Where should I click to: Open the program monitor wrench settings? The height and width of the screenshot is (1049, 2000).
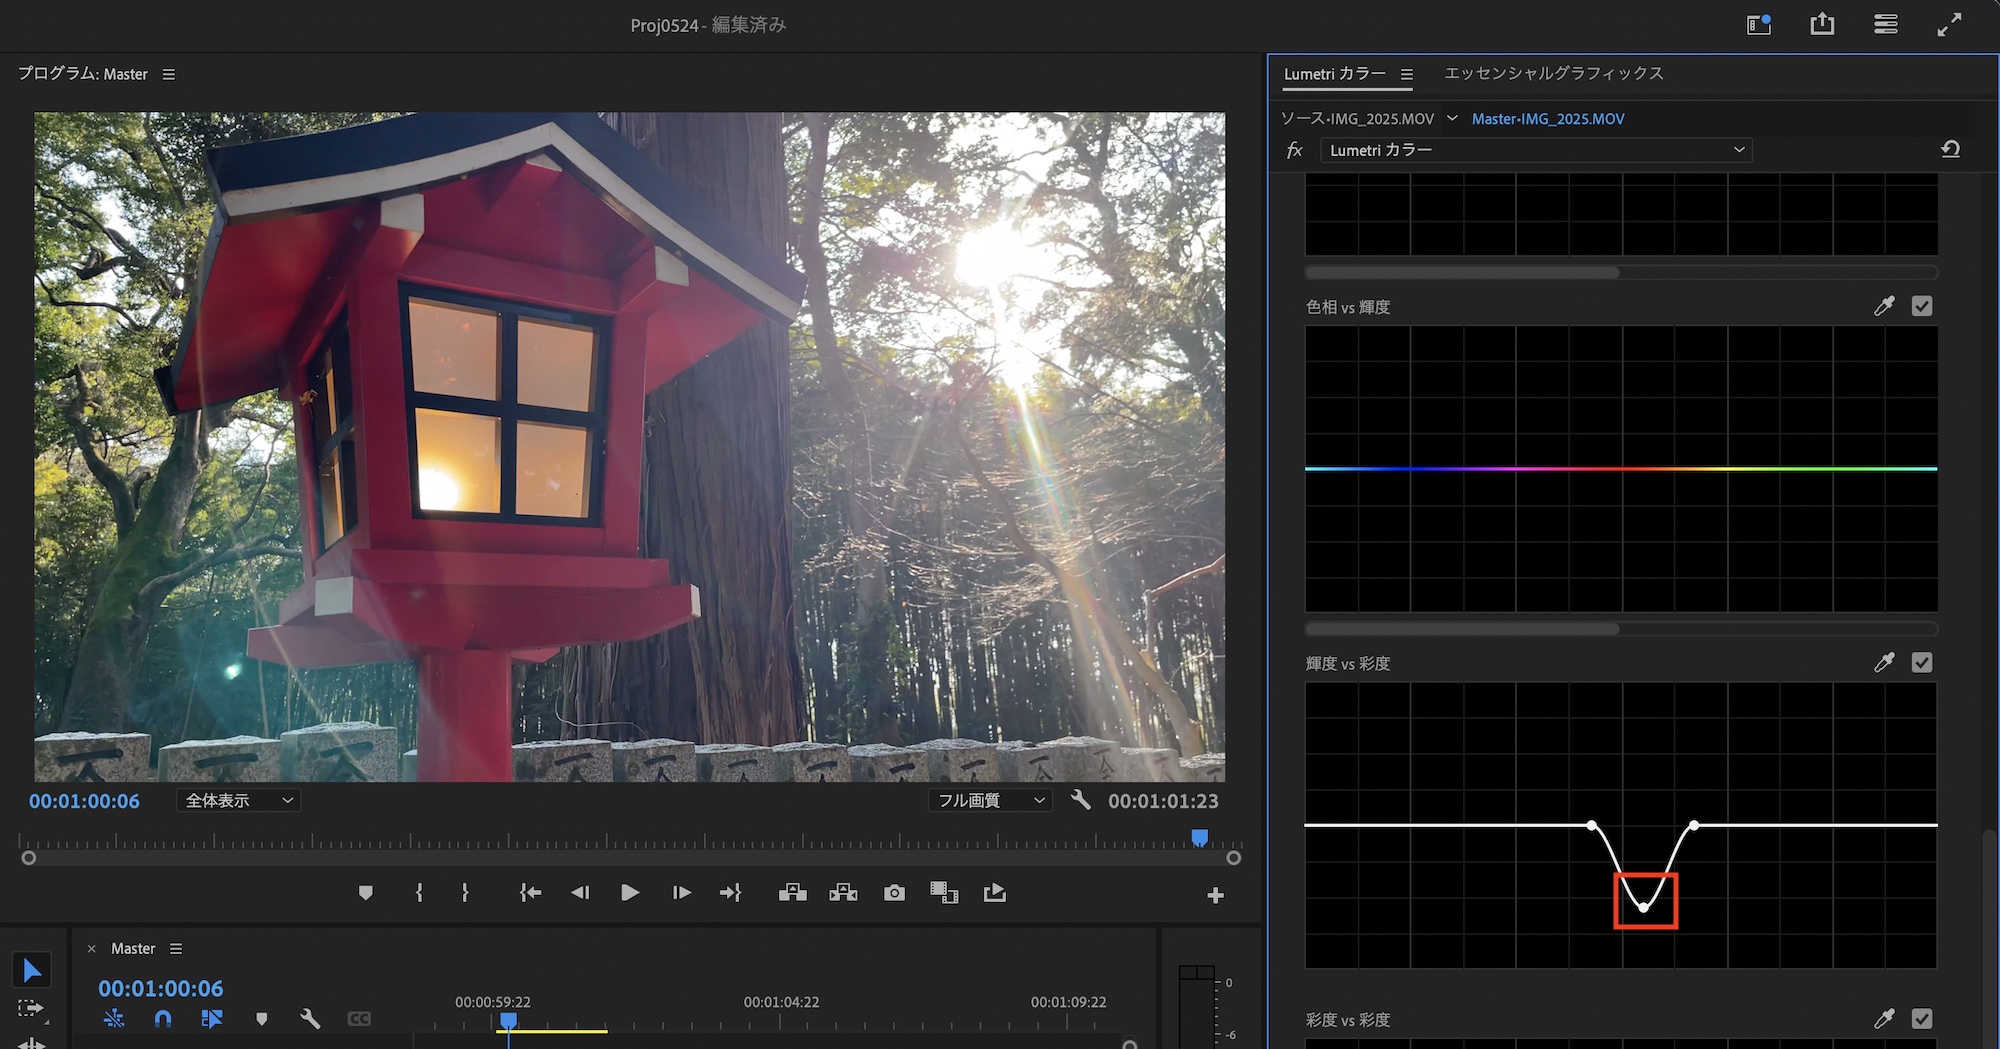pyautogui.click(x=1080, y=800)
